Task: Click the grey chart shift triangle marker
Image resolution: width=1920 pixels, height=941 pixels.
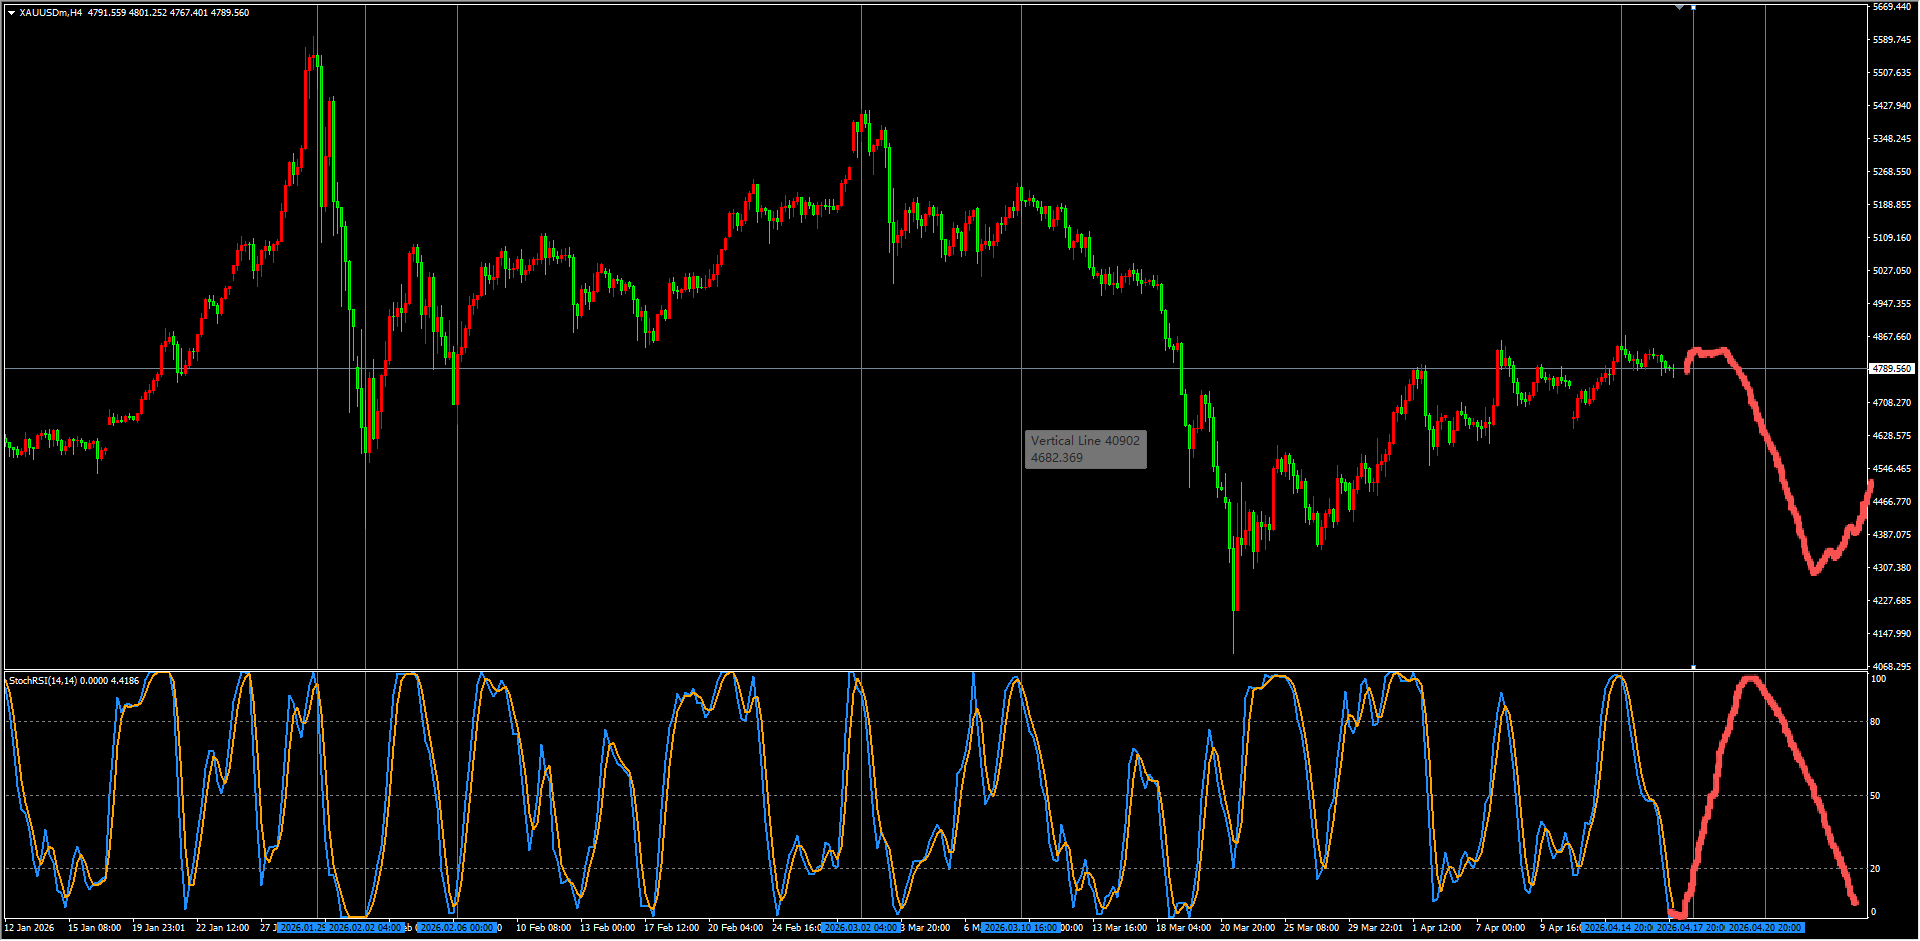Action: 1680,7
